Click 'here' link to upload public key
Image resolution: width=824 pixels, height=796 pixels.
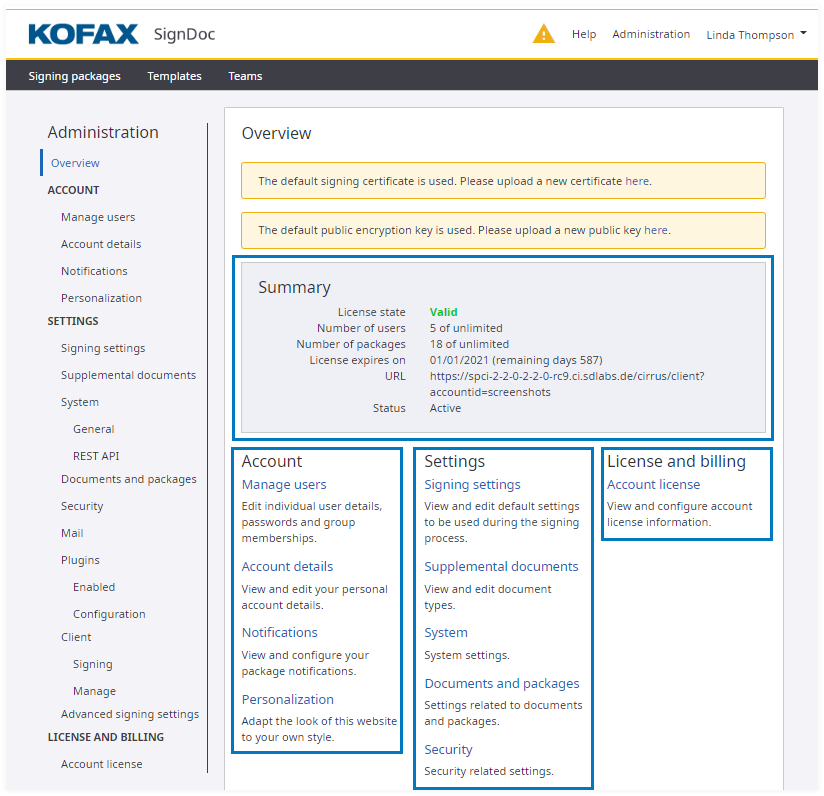click(x=655, y=230)
